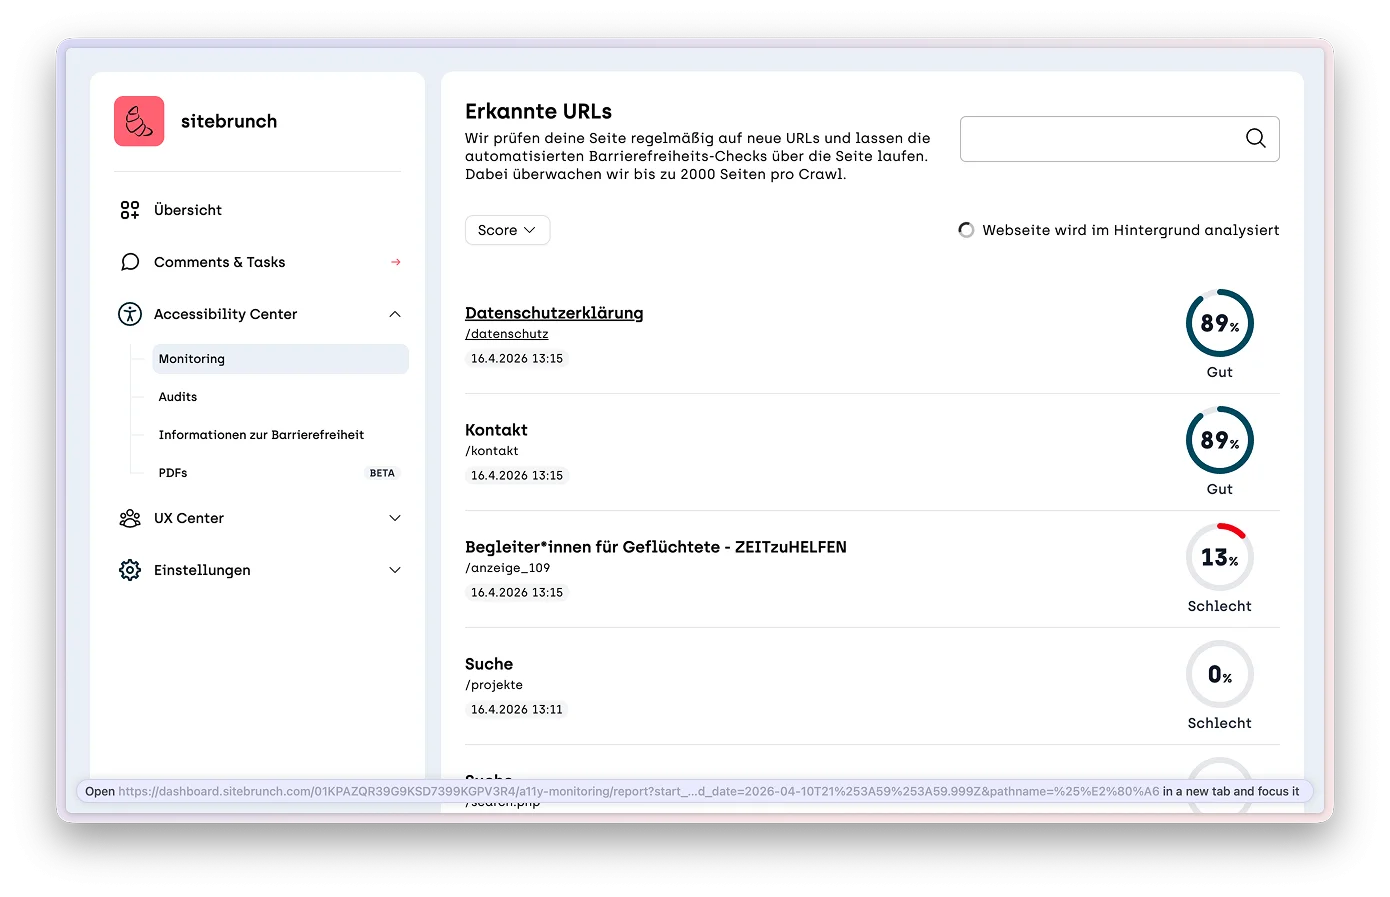Open the Score filter dropdown

pyautogui.click(x=507, y=229)
